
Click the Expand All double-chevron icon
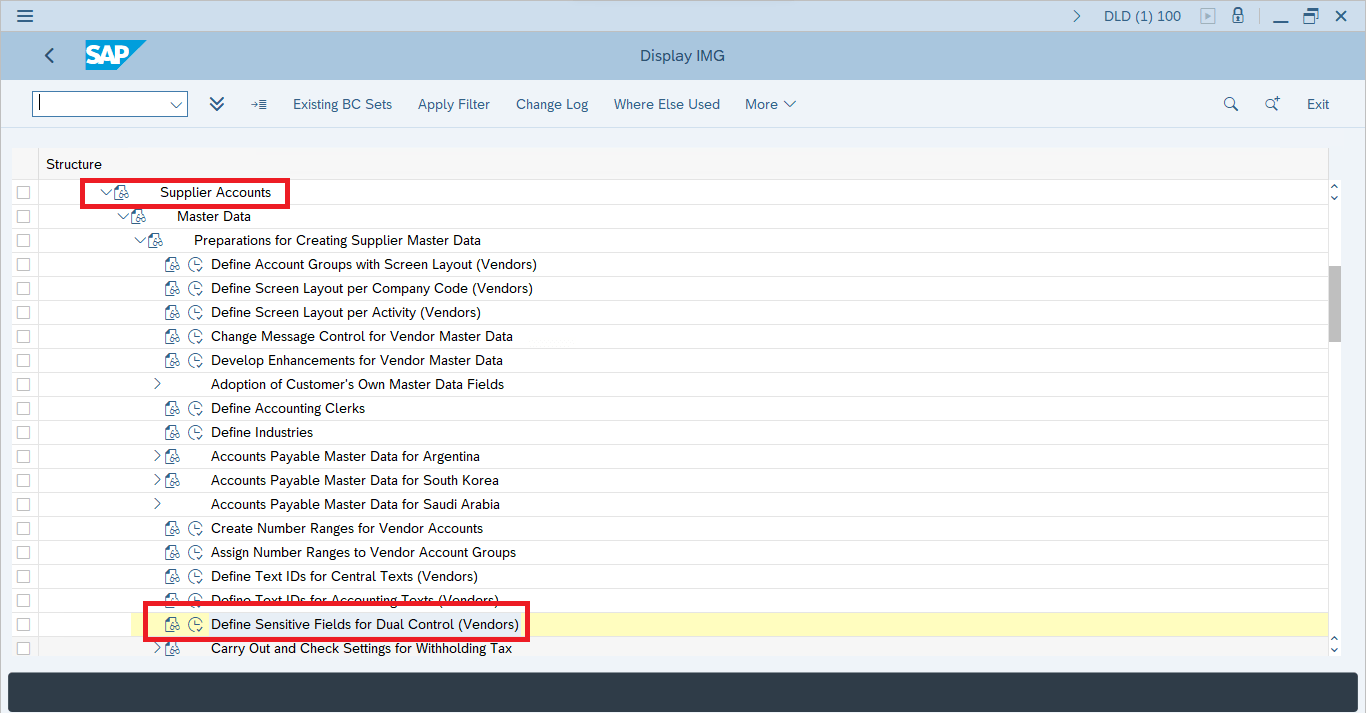(x=217, y=104)
